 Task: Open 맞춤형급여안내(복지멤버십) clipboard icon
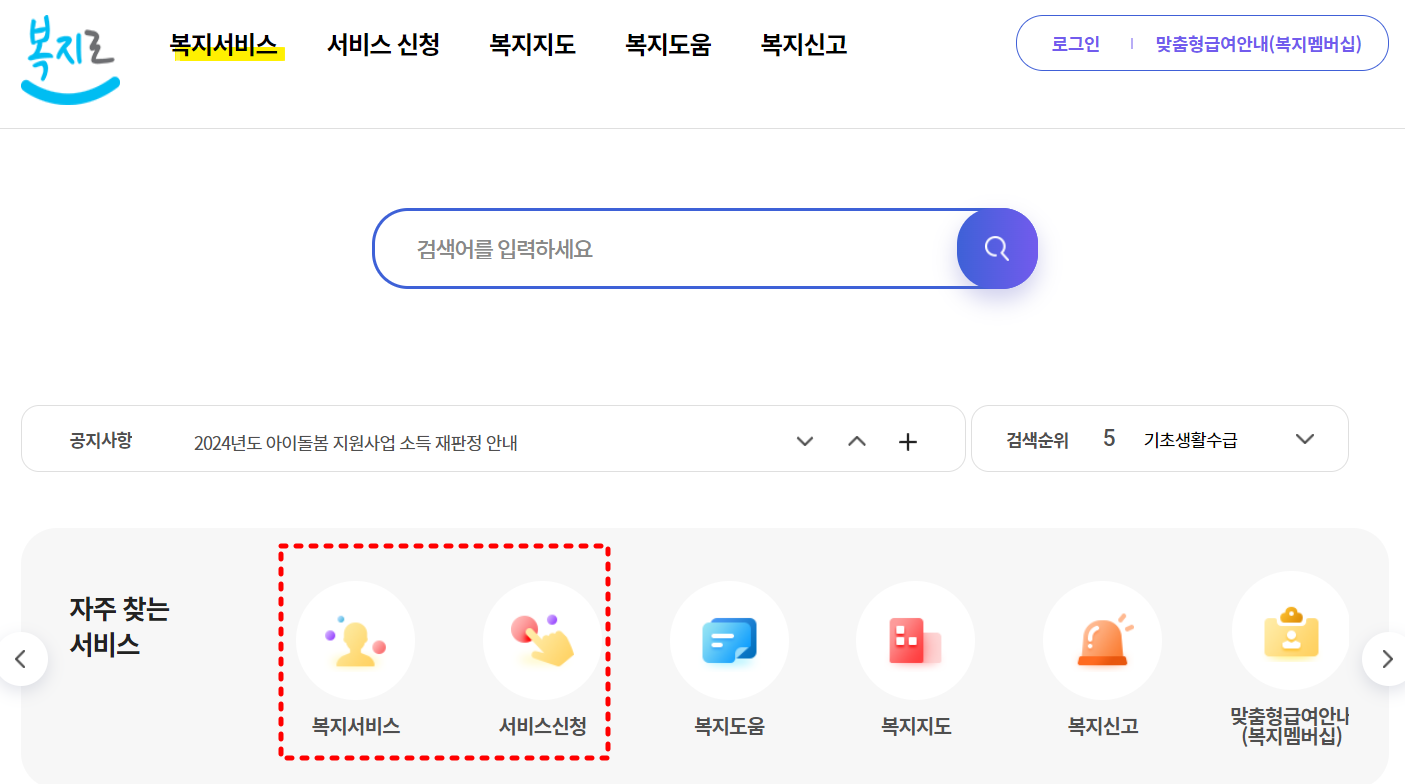[x=1290, y=632]
